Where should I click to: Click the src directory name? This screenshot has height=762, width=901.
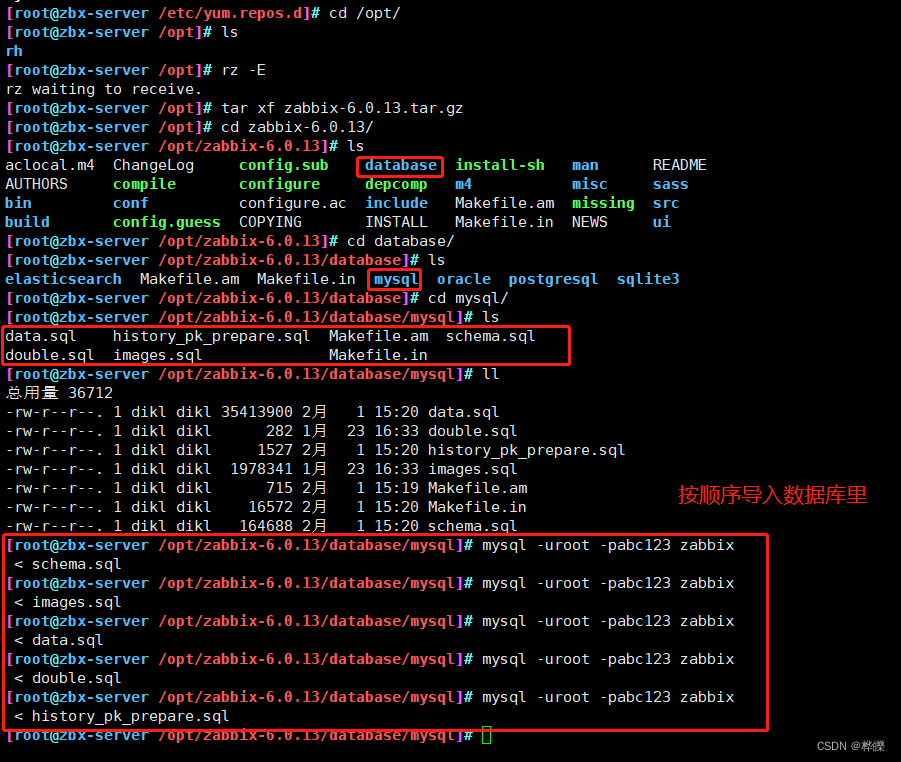(x=666, y=203)
